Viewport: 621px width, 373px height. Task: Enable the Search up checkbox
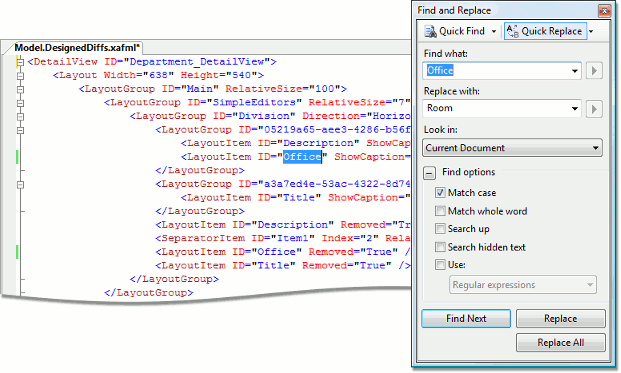440,228
